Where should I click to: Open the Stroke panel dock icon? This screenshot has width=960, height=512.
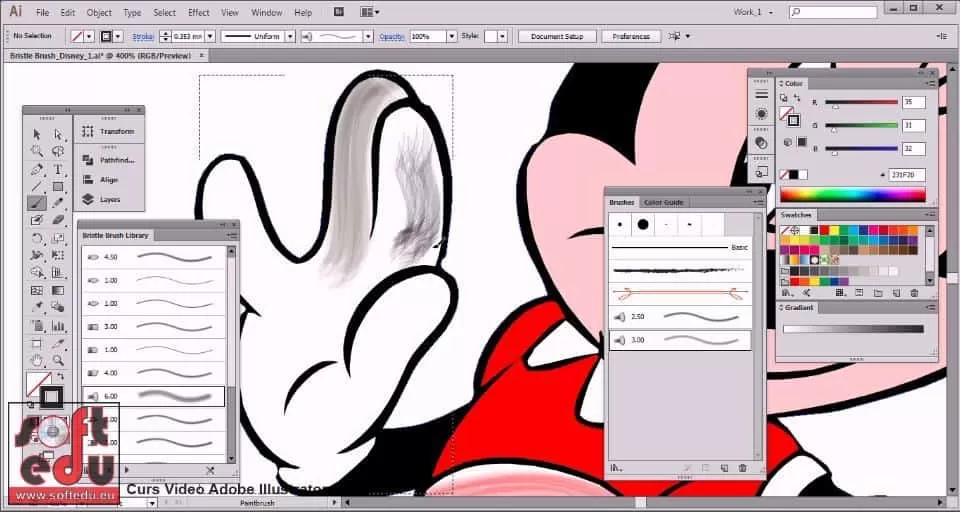(x=761, y=94)
